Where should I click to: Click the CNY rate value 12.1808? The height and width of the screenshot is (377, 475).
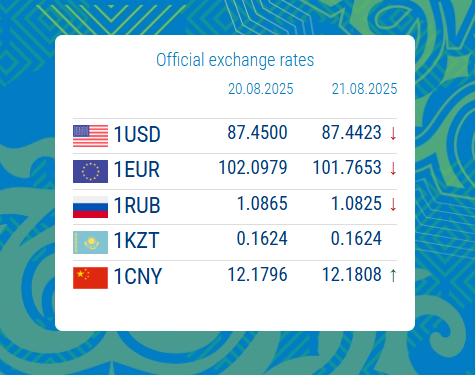pos(351,274)
